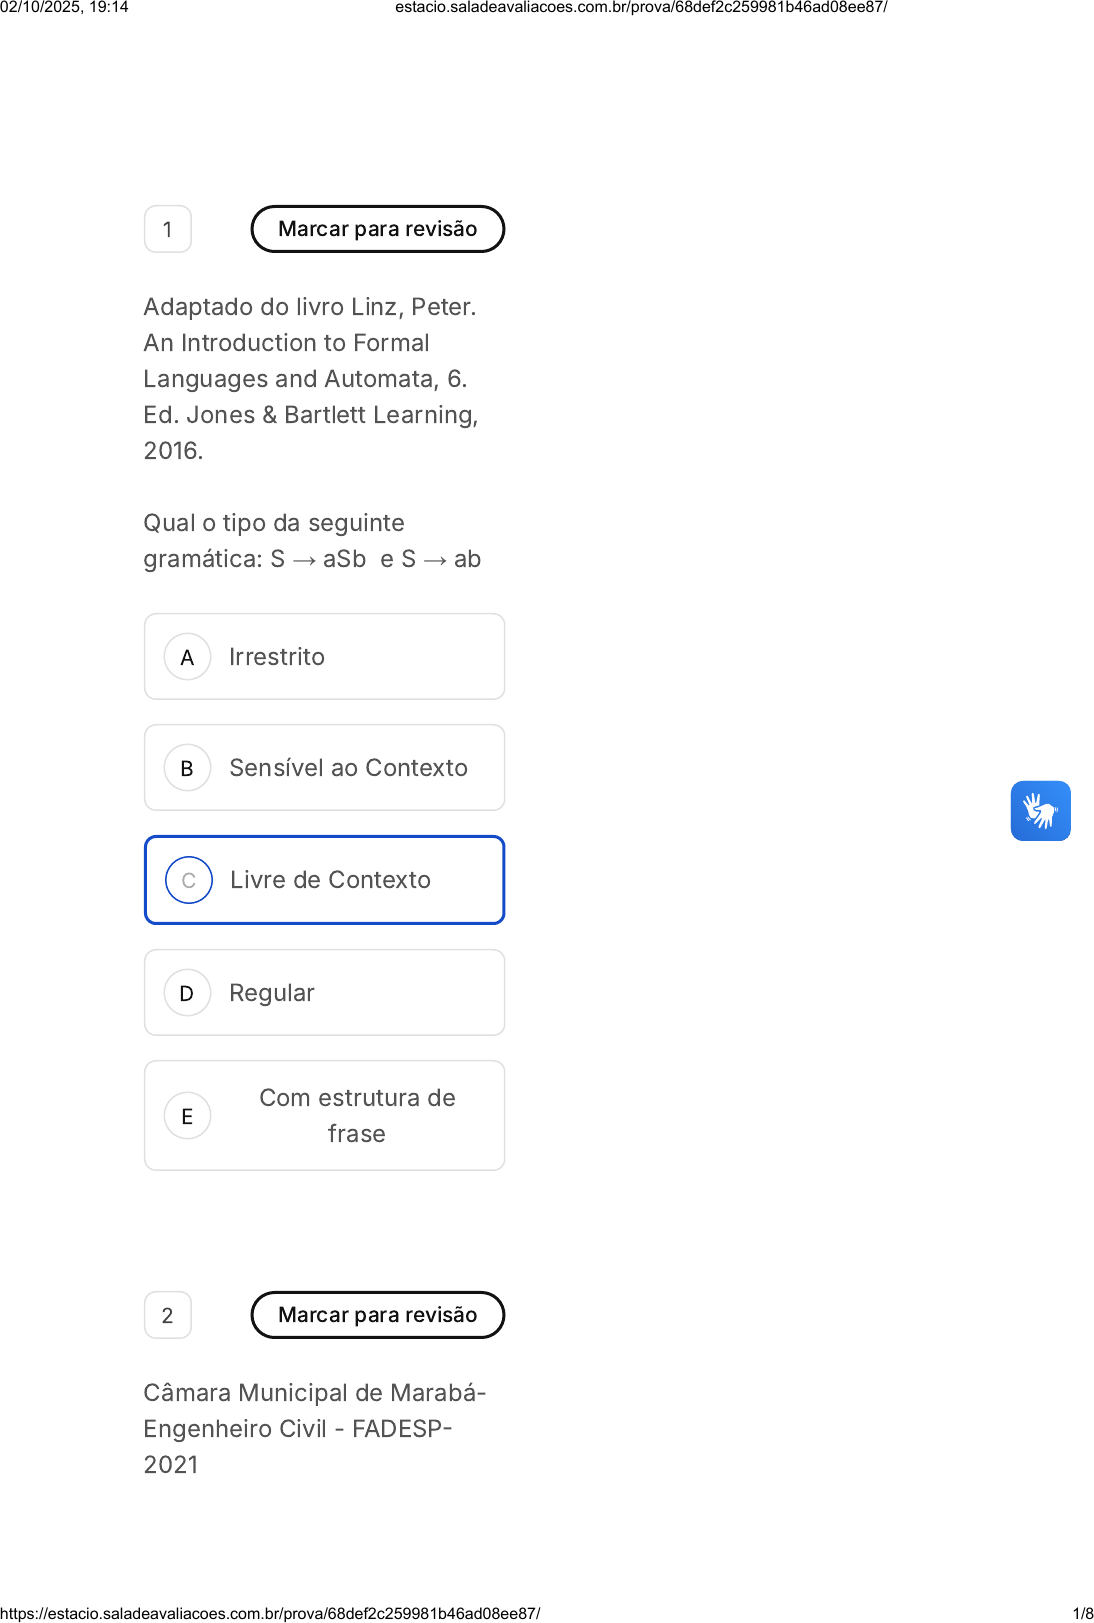The width and height of the screenshot is (1094, 1623).
Task: Click the question 1 number badge
Action: point(168,229)
